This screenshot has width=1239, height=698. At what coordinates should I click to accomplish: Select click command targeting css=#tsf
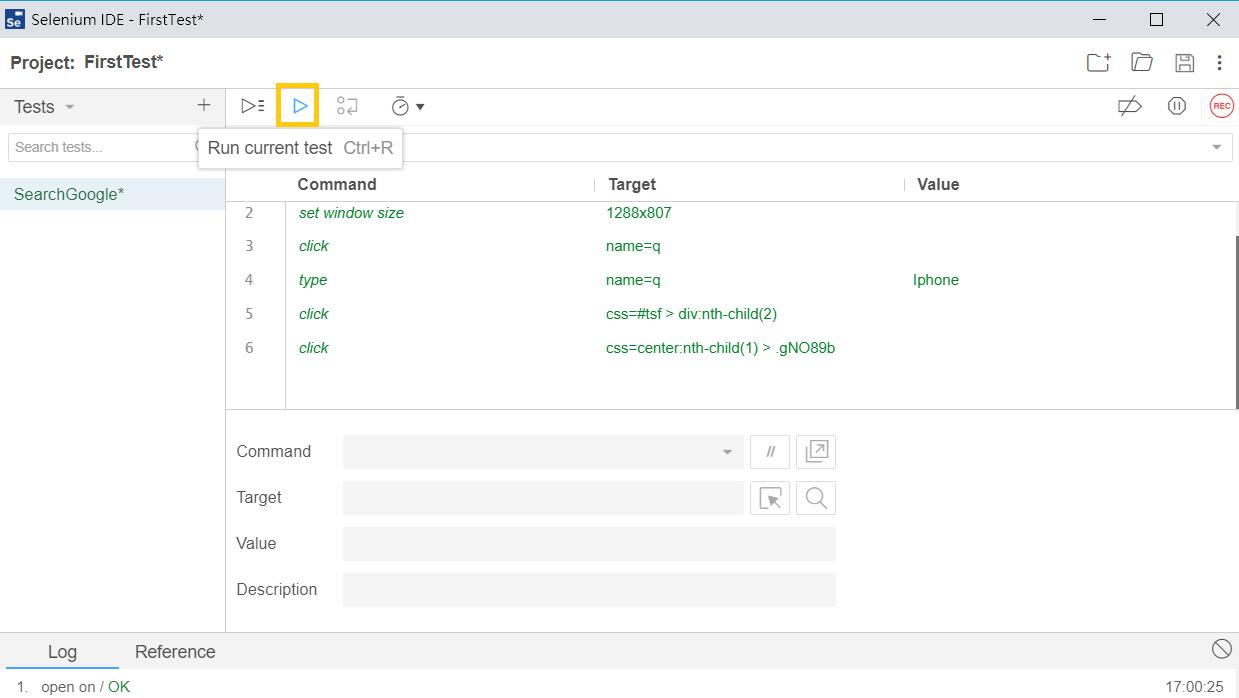732,314
